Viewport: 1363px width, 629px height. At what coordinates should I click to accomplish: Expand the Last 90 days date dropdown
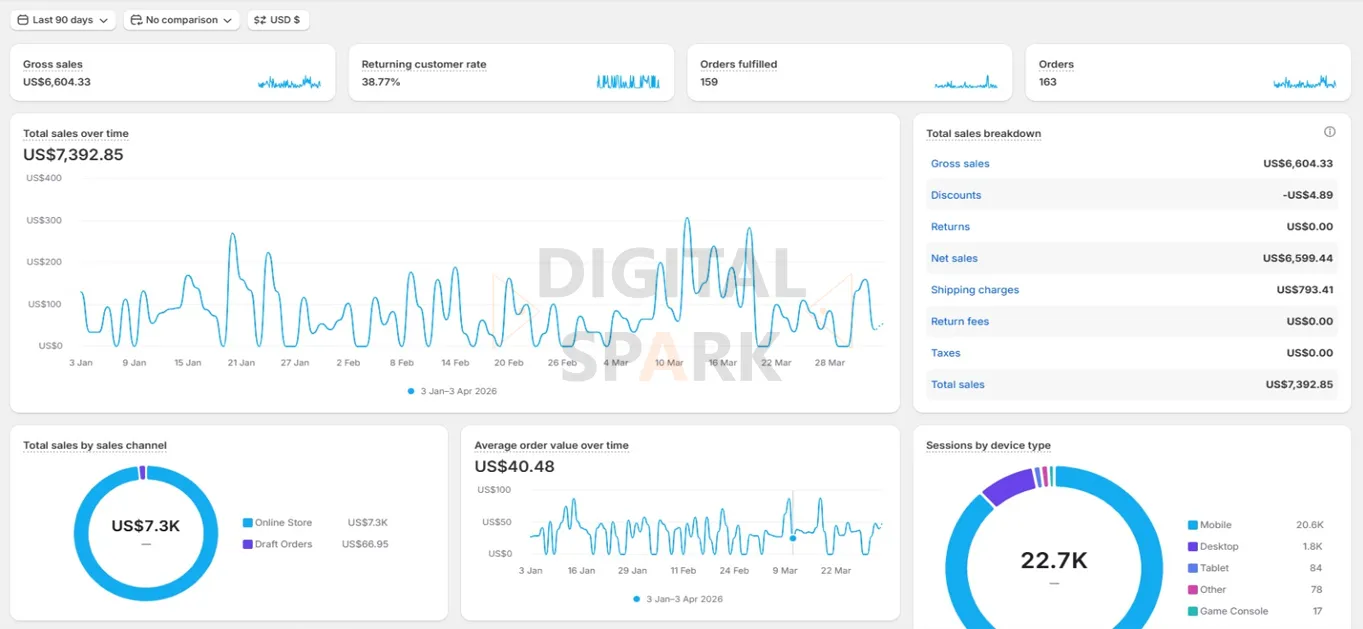pos(62,19)
